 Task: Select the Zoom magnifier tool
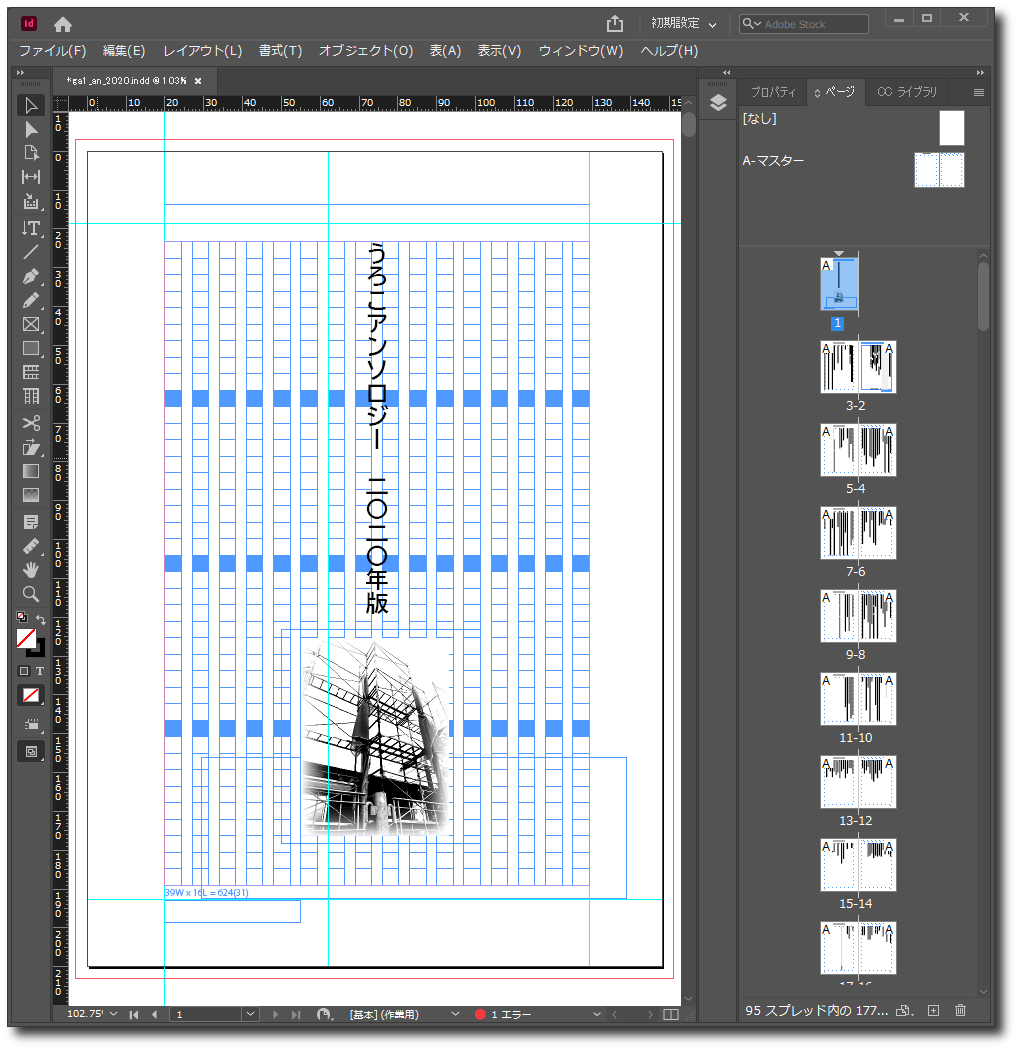click(x=31, y=593)
